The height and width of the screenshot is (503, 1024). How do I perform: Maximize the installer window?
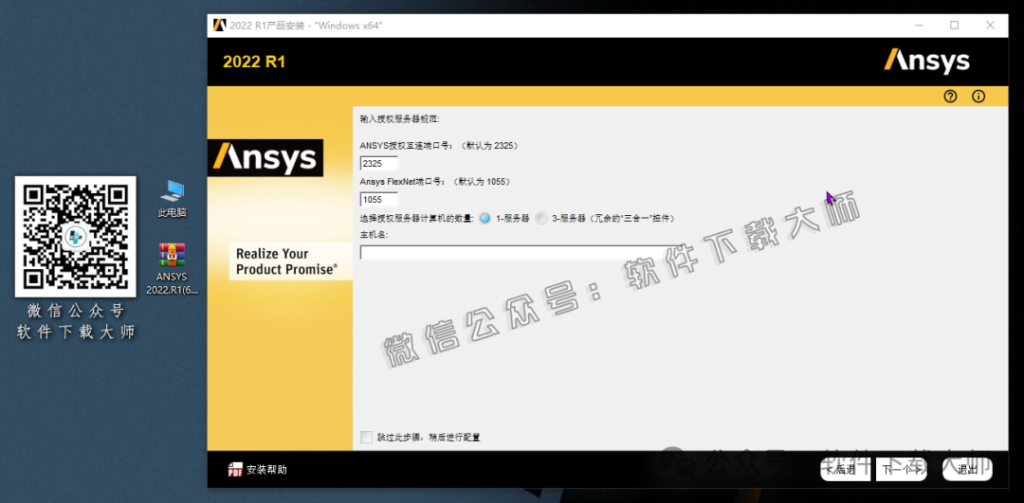(x=954, y=25)
